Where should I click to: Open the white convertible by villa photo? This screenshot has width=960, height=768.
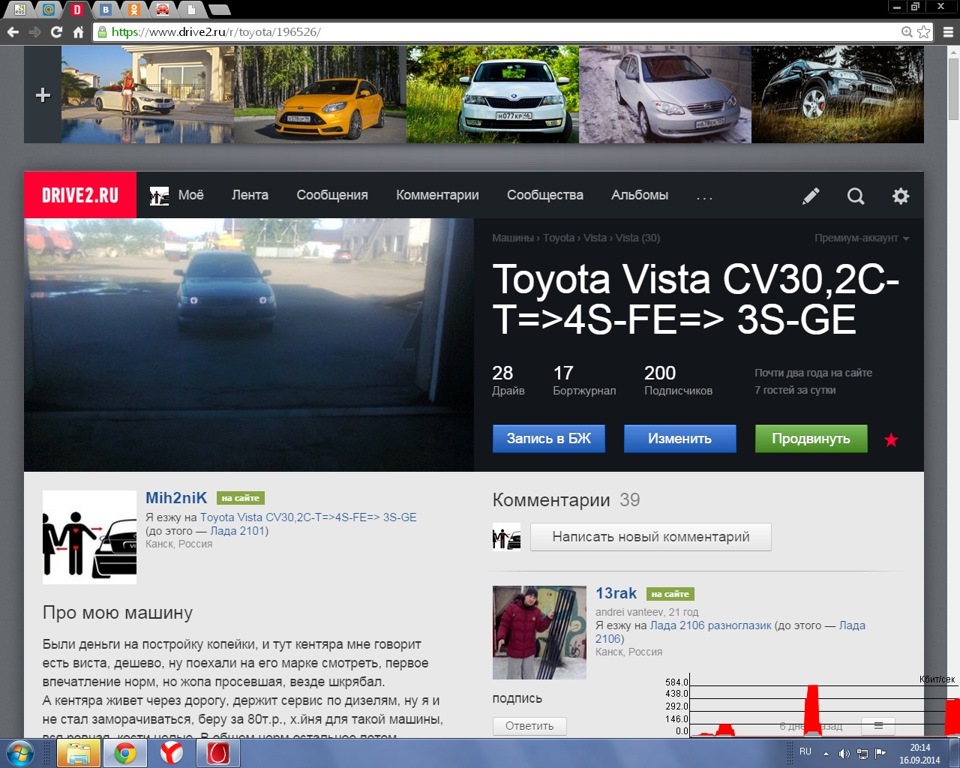point(147,94)
